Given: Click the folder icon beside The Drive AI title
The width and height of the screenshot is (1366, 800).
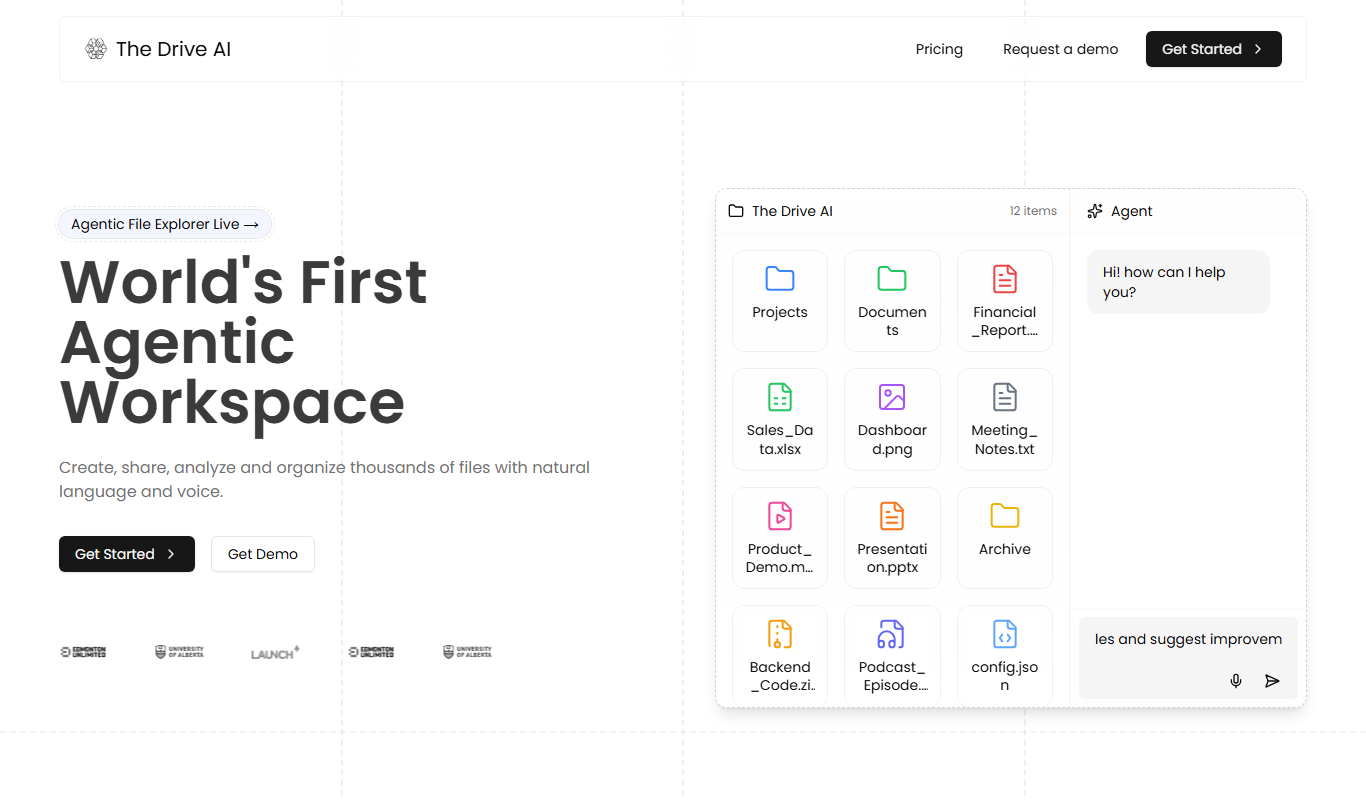Looking at the screenshot, I should 736,211.
